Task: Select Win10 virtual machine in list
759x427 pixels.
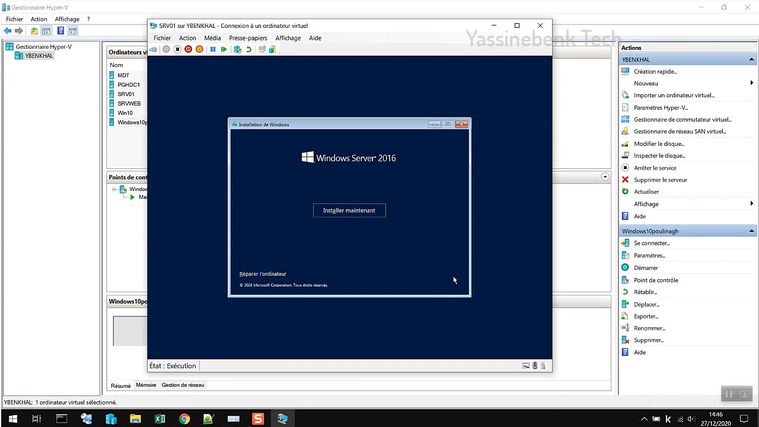Action: [125, 113]
